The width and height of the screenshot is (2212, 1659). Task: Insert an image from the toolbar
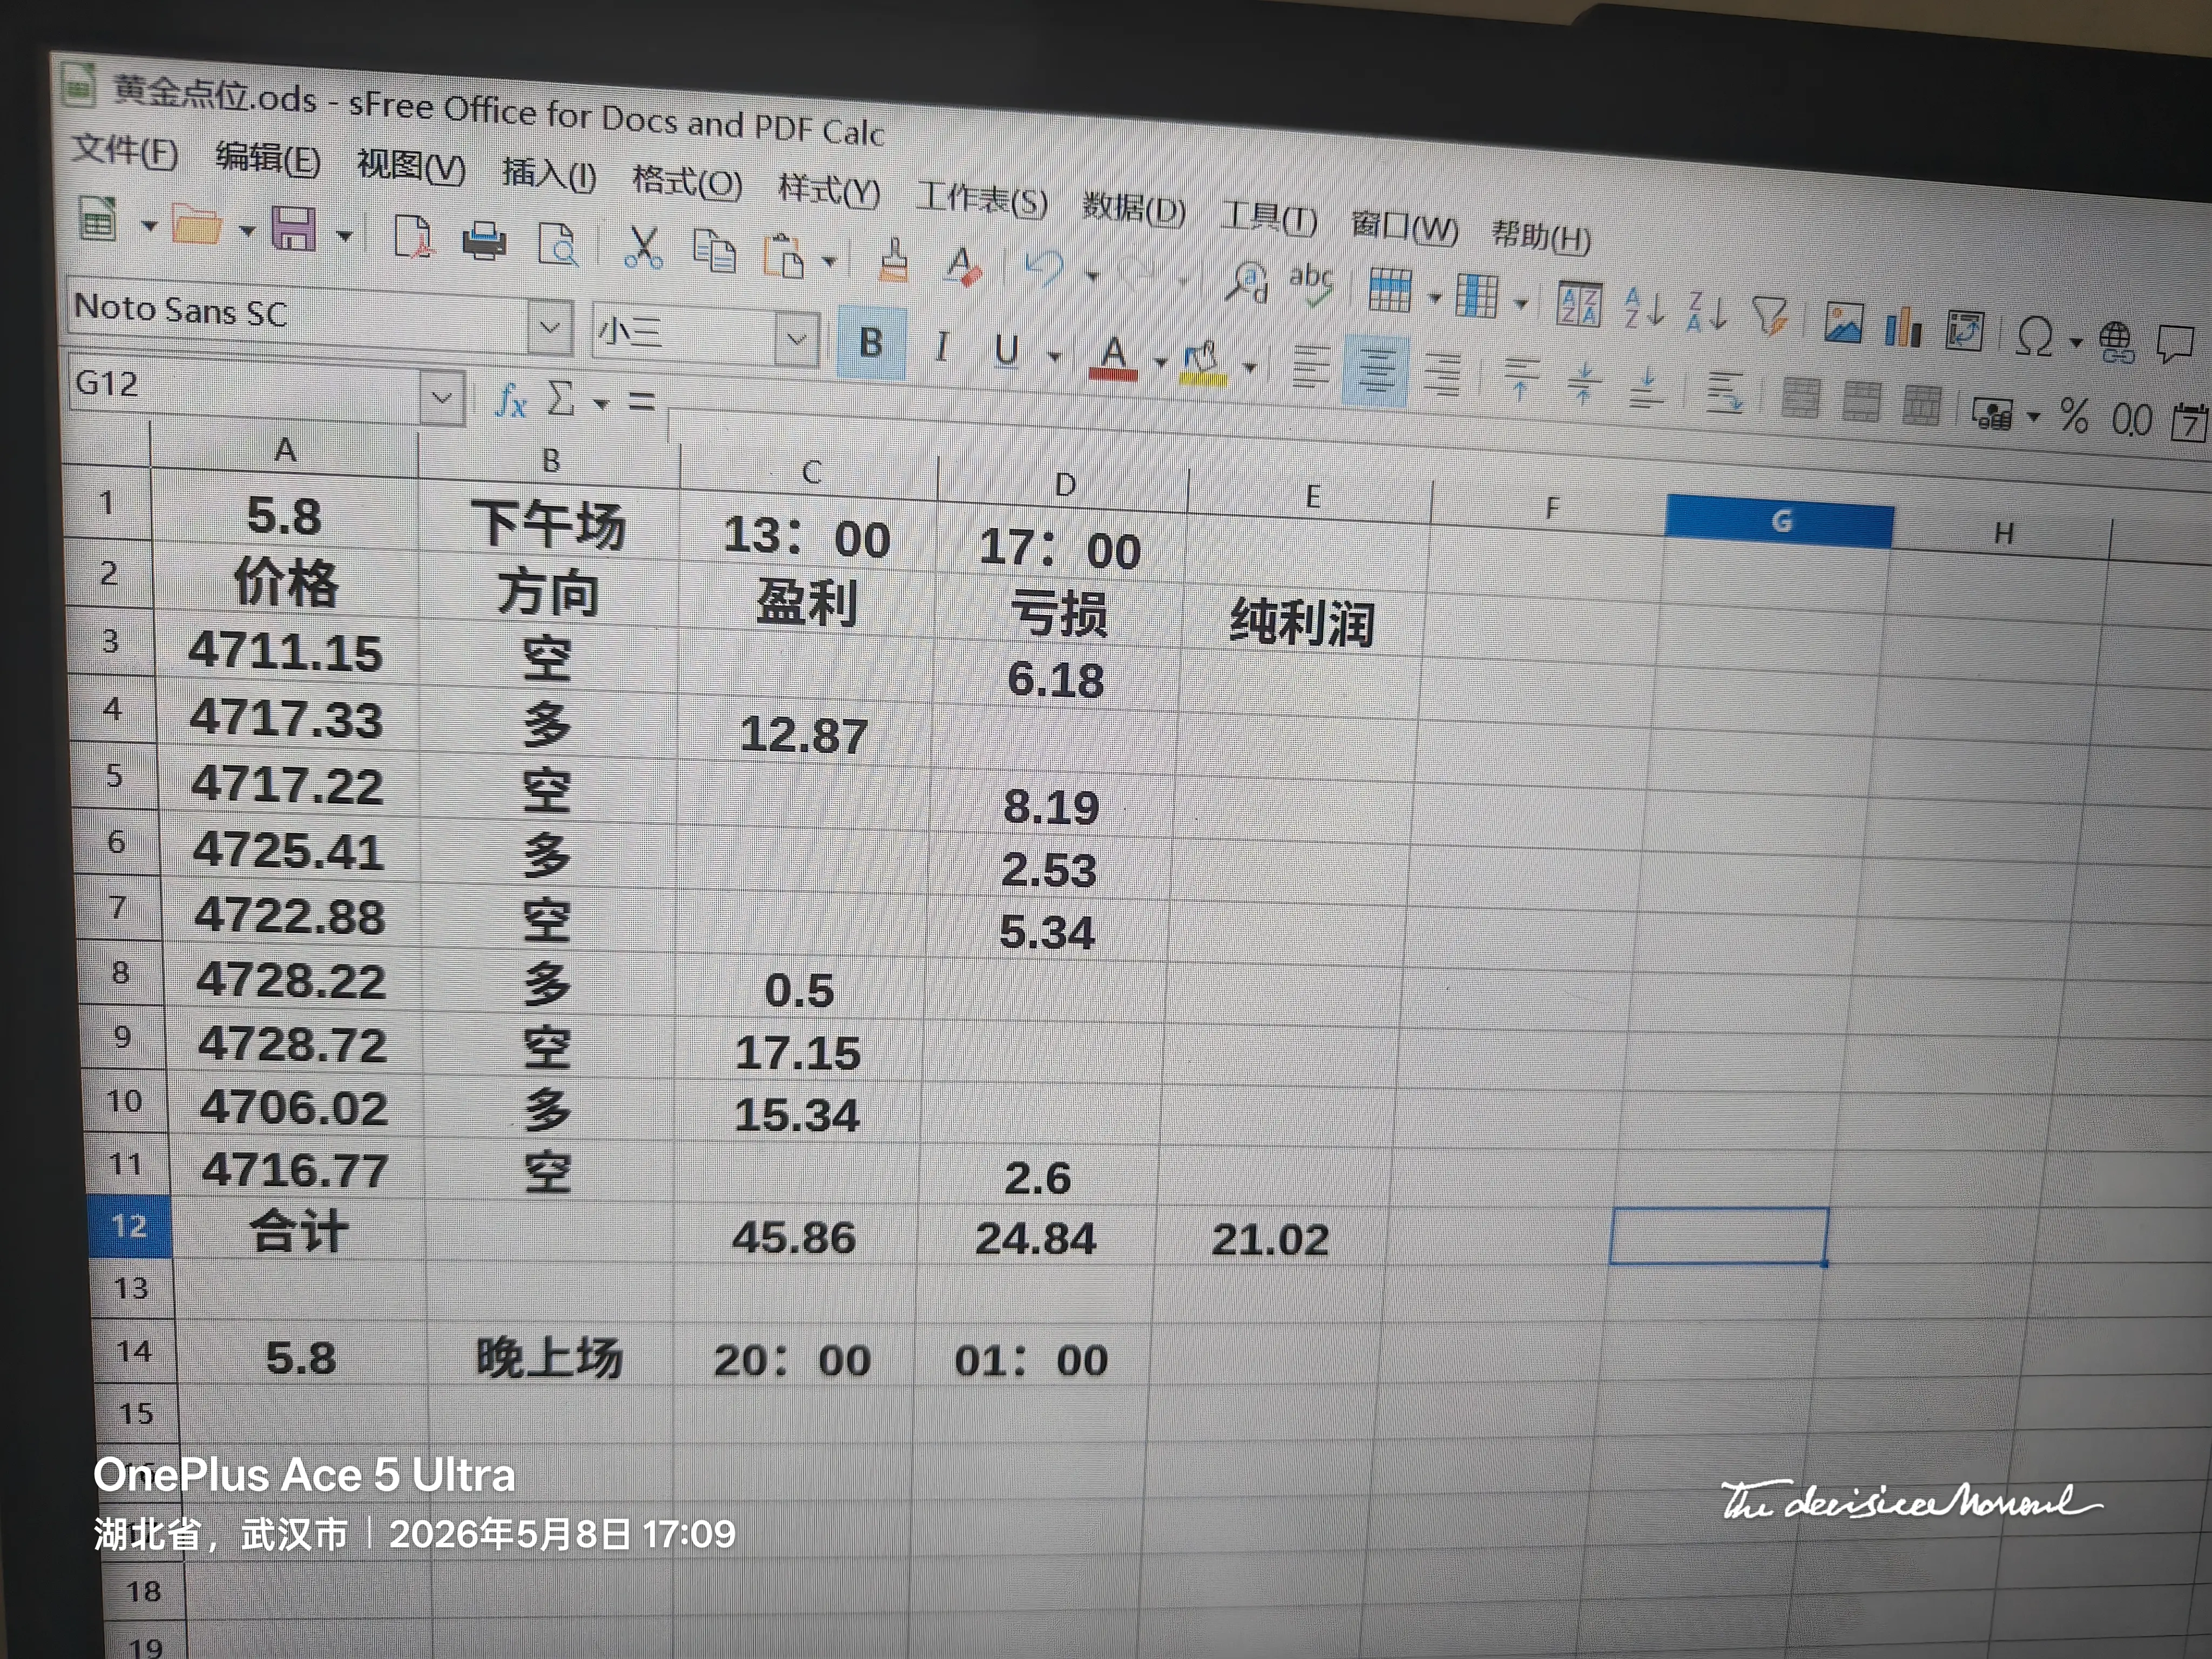coord(1843,322)
